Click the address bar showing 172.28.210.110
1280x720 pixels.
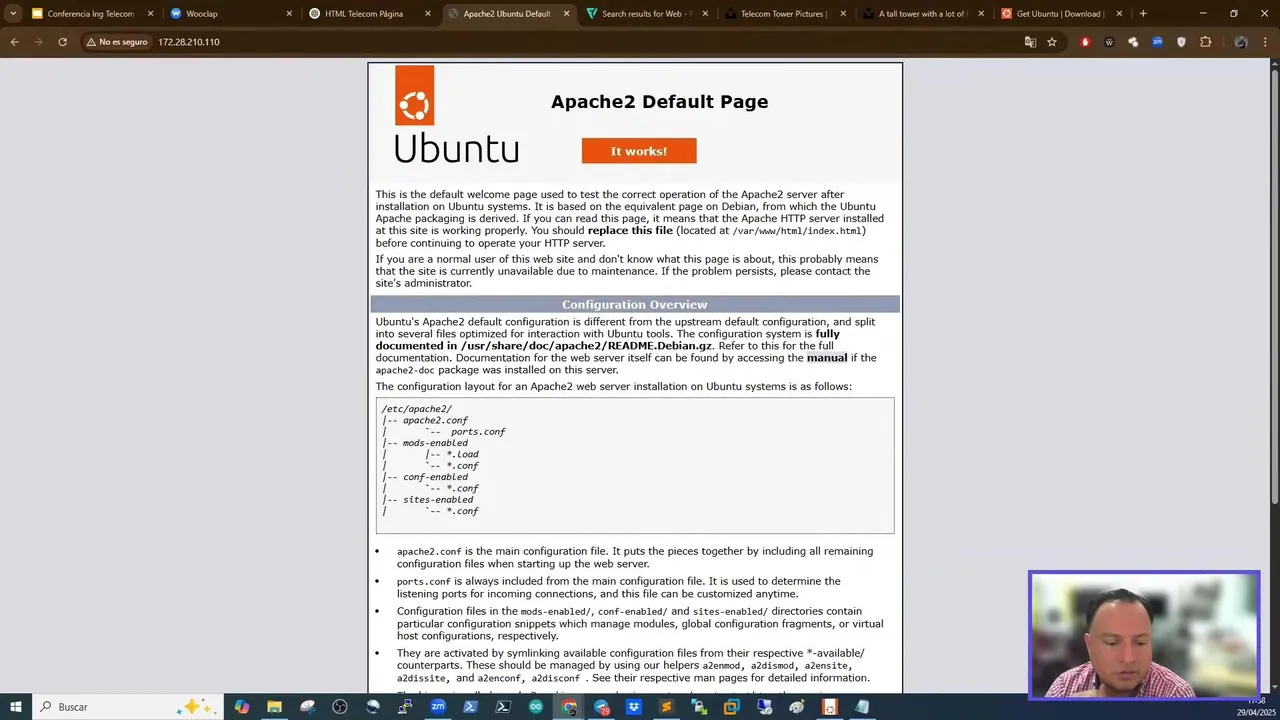tap(580, 42)
